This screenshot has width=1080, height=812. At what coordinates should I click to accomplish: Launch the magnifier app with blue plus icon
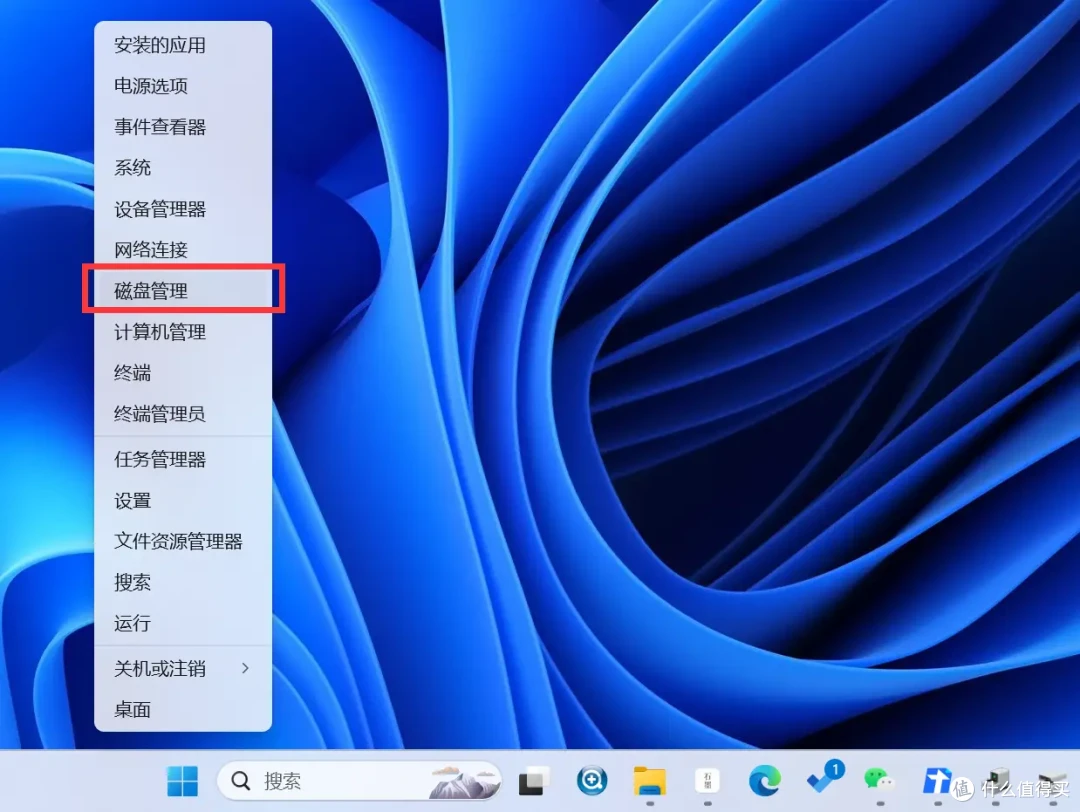tap(592, 781)
